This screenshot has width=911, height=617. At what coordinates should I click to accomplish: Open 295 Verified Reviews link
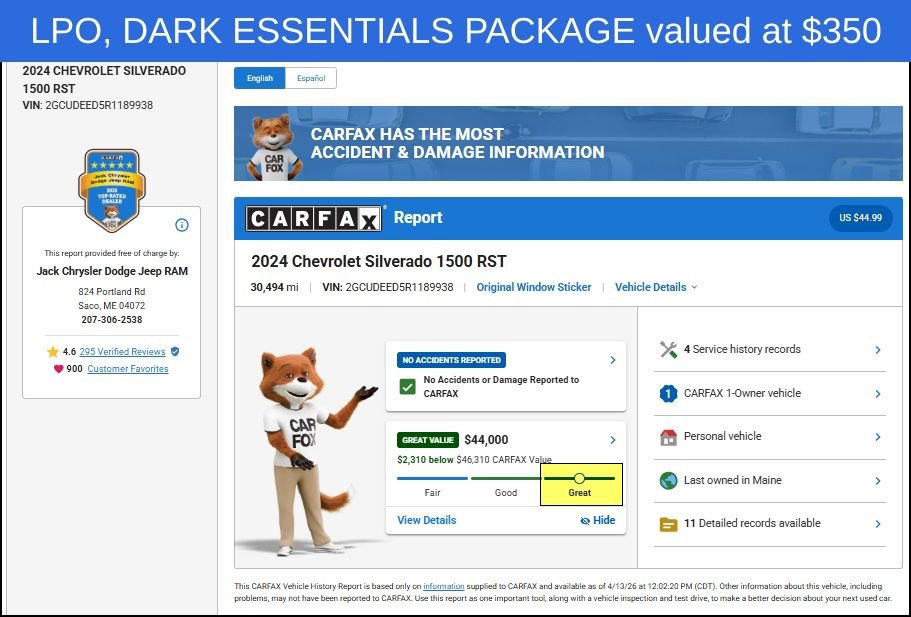tap(122, 352)
